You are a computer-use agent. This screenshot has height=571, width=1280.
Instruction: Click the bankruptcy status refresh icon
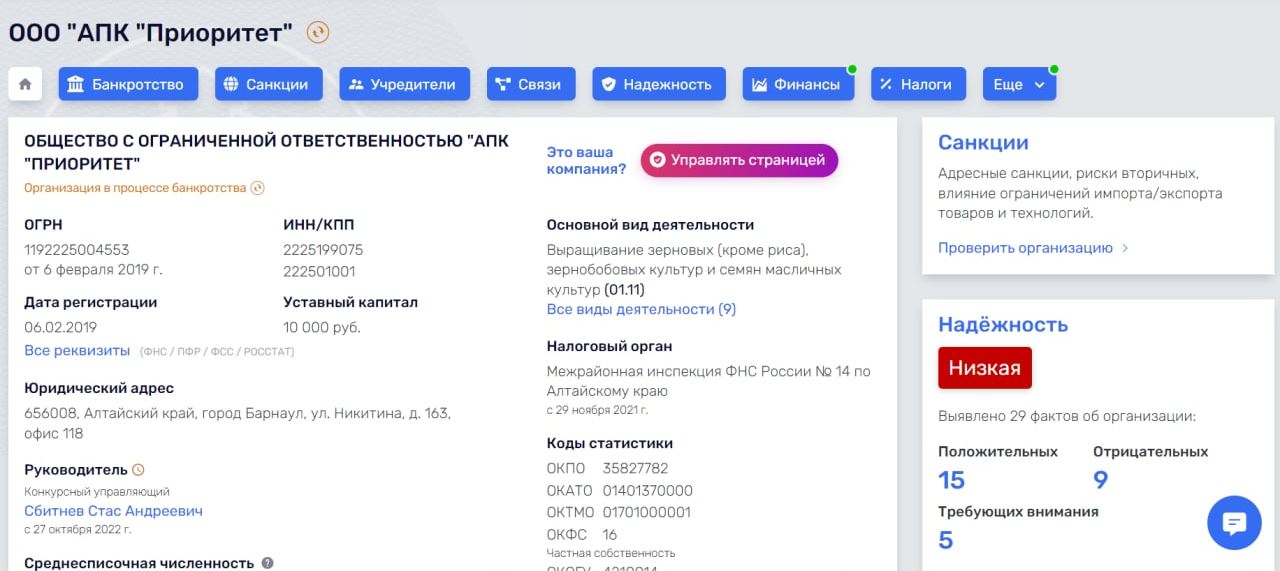[x=258, y=188]
